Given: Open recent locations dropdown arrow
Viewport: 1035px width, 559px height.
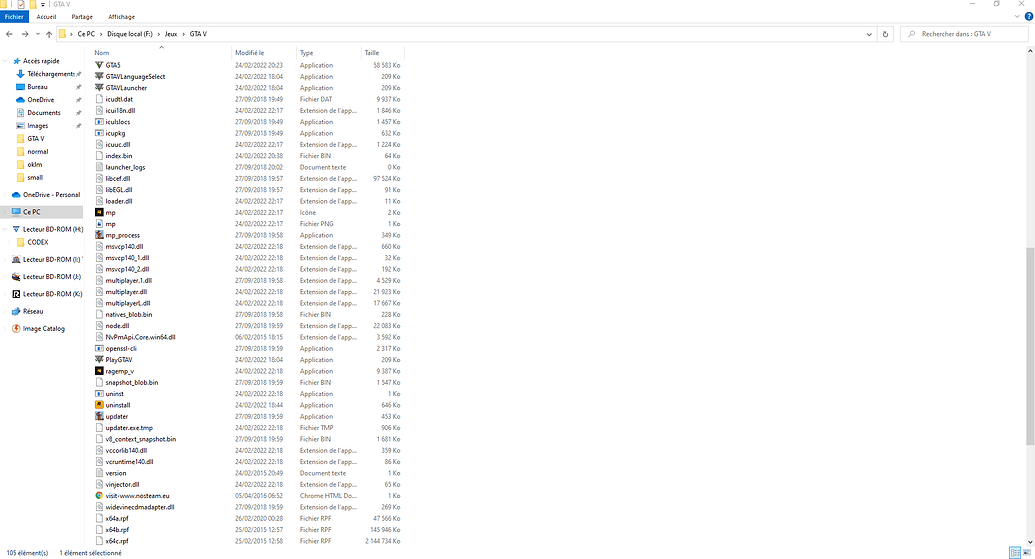Looking at the screenshot, I should point(38,34).
